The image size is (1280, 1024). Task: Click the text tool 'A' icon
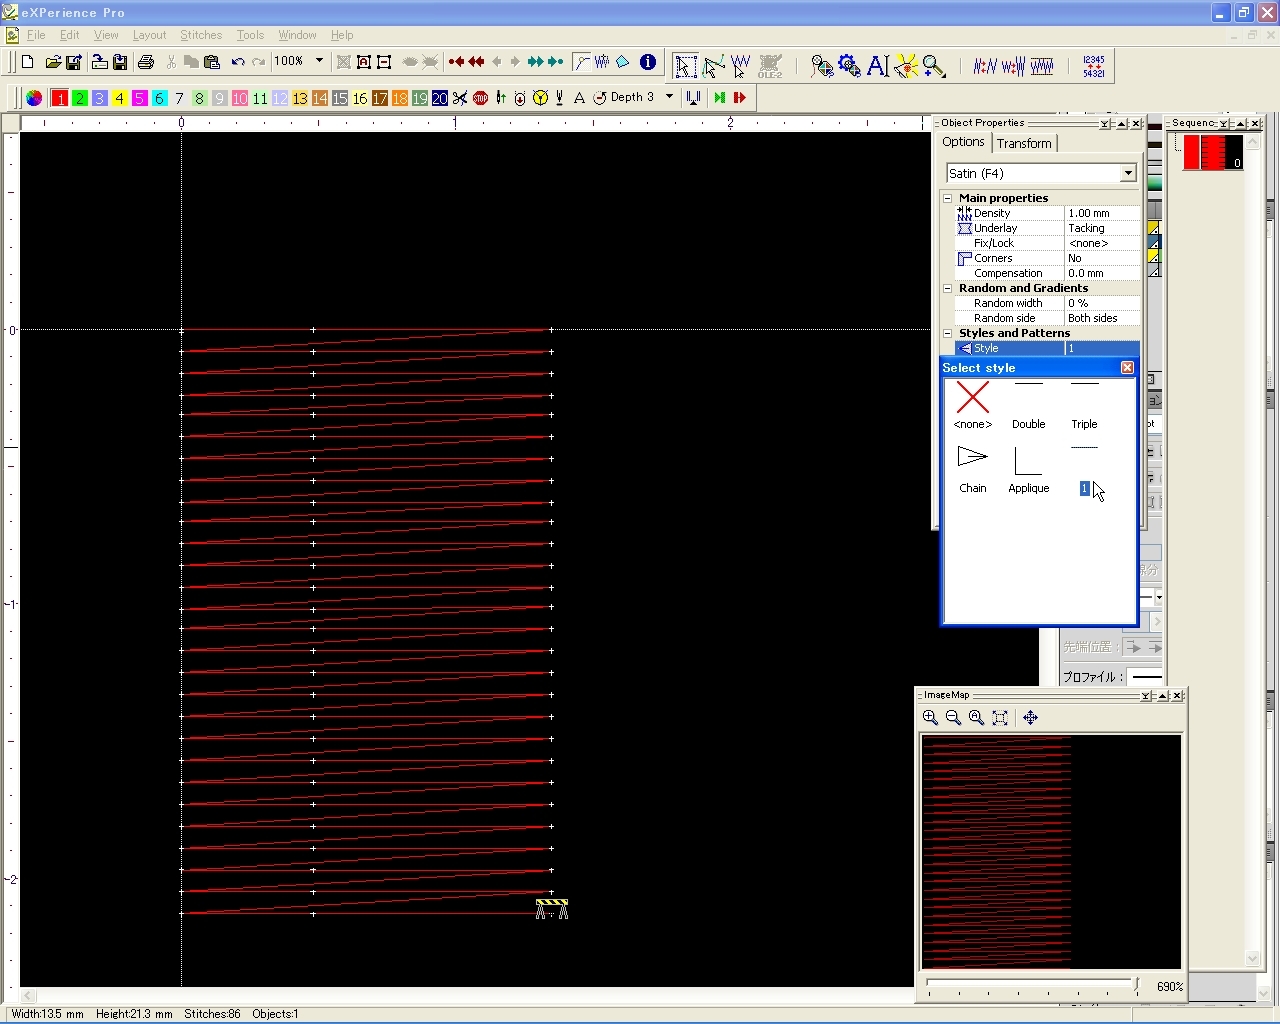(878, 66)
